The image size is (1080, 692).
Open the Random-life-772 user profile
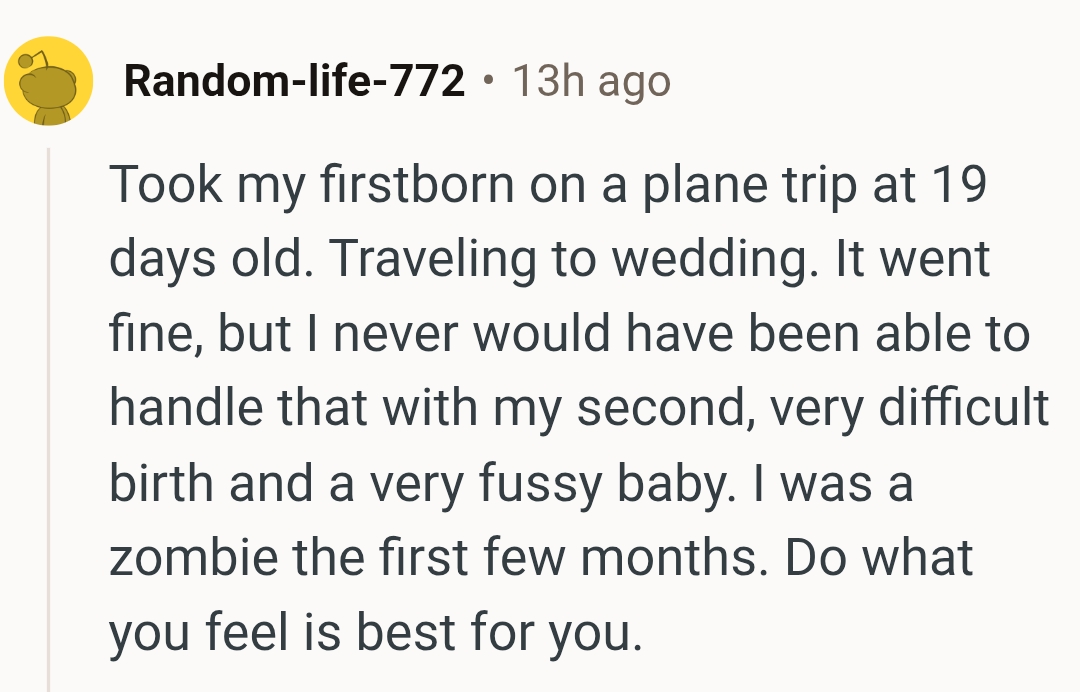click(294, 81)
